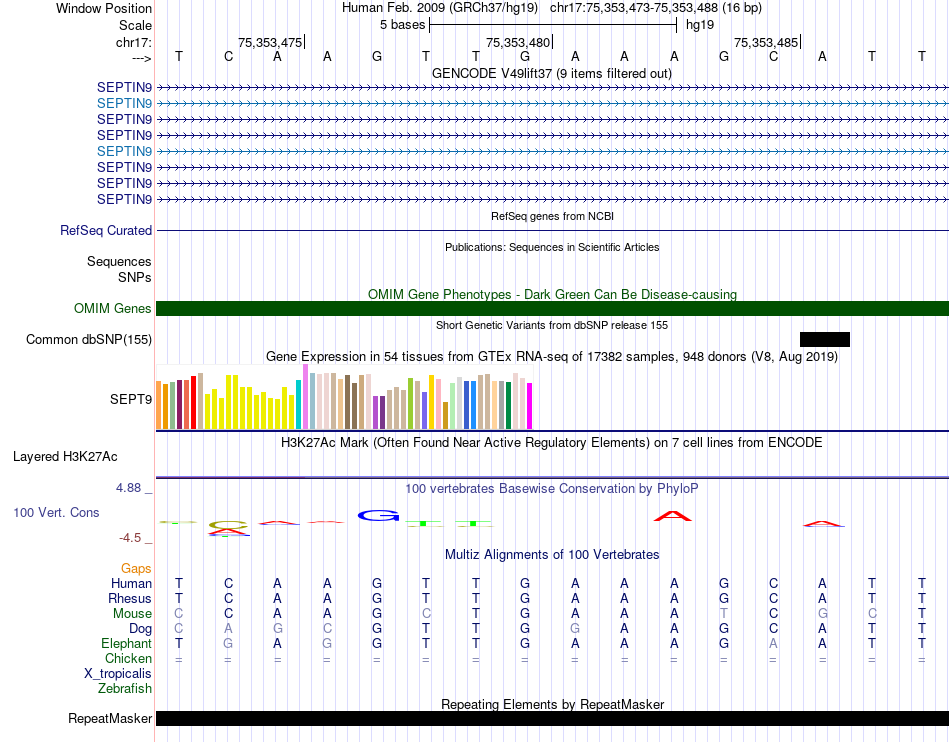Click the Chicken species row label
The image size is (950, 742).
tap(128, 658)
